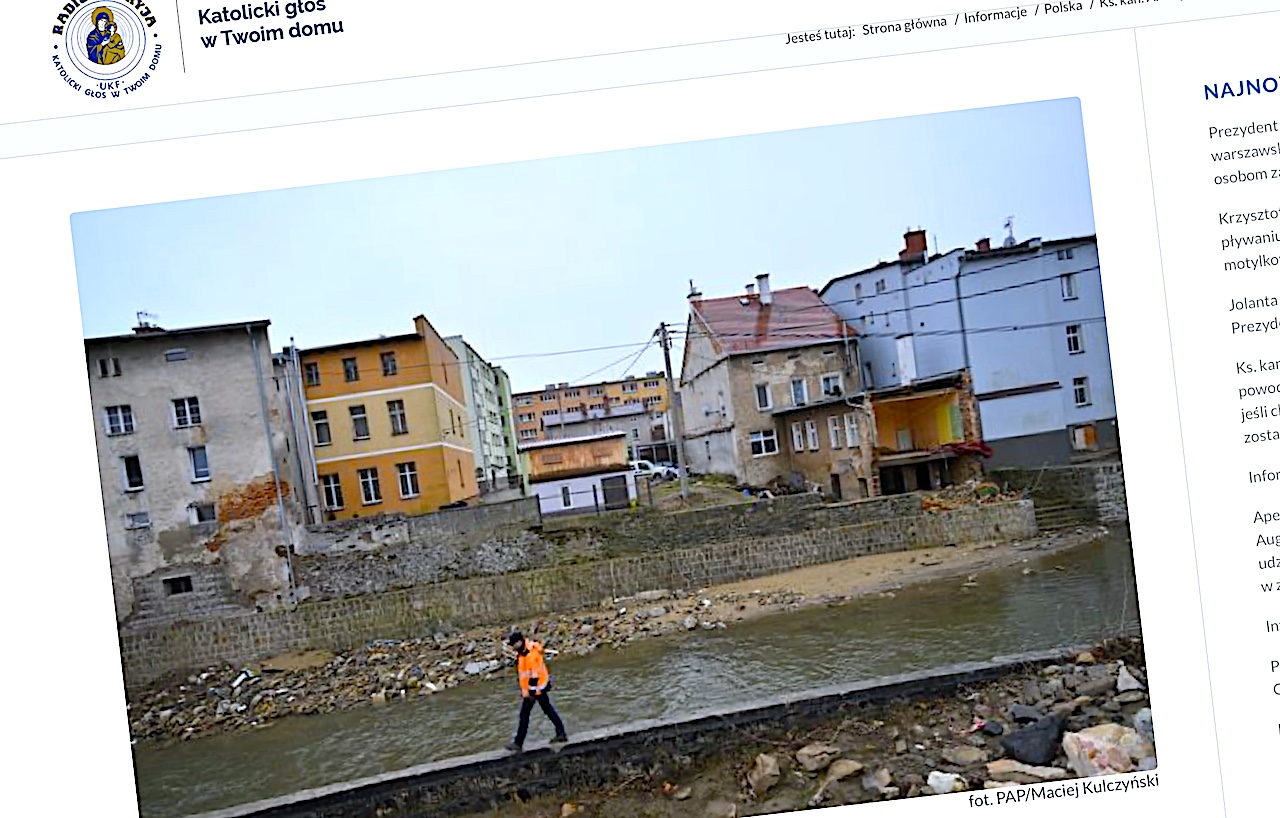Open the sidebar news starting with 'Infor'

pyautogui.click(x=1264, y=475)
